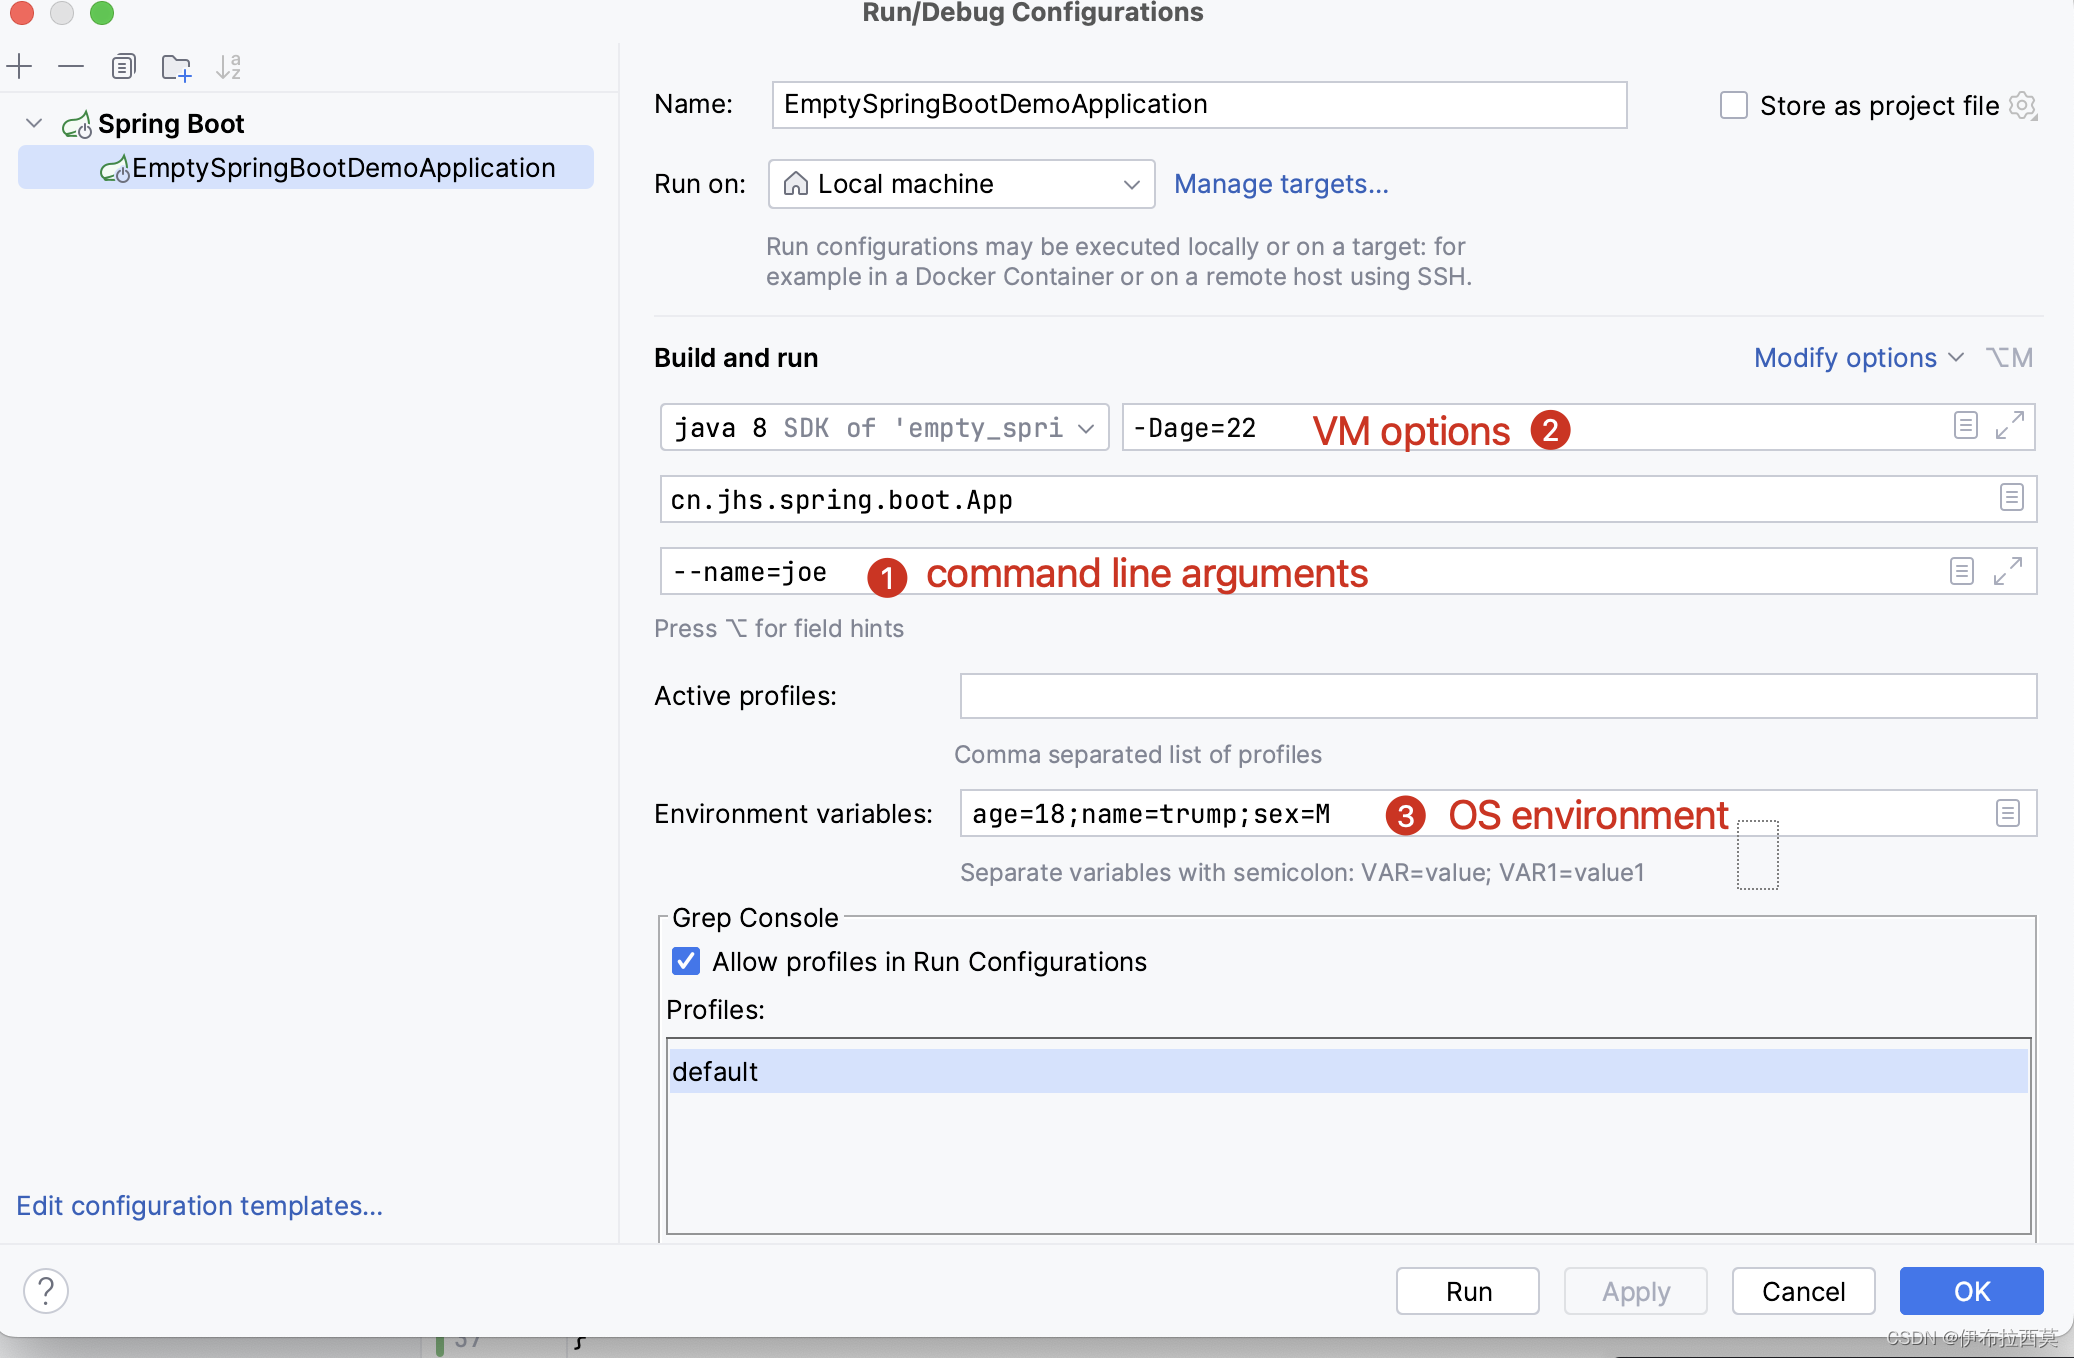Open Edit configuration templates

198,1206
